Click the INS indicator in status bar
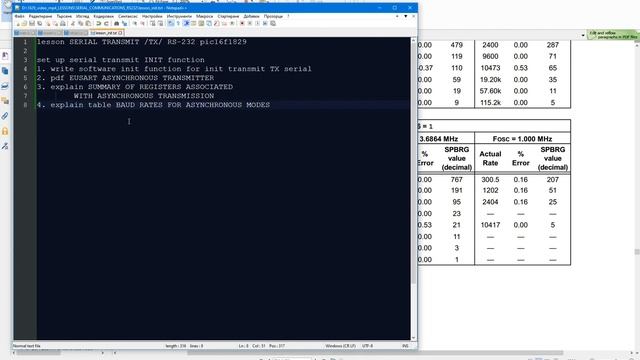Image resolution: width=640 pixels, height=360 pixels. coord(405,346)
